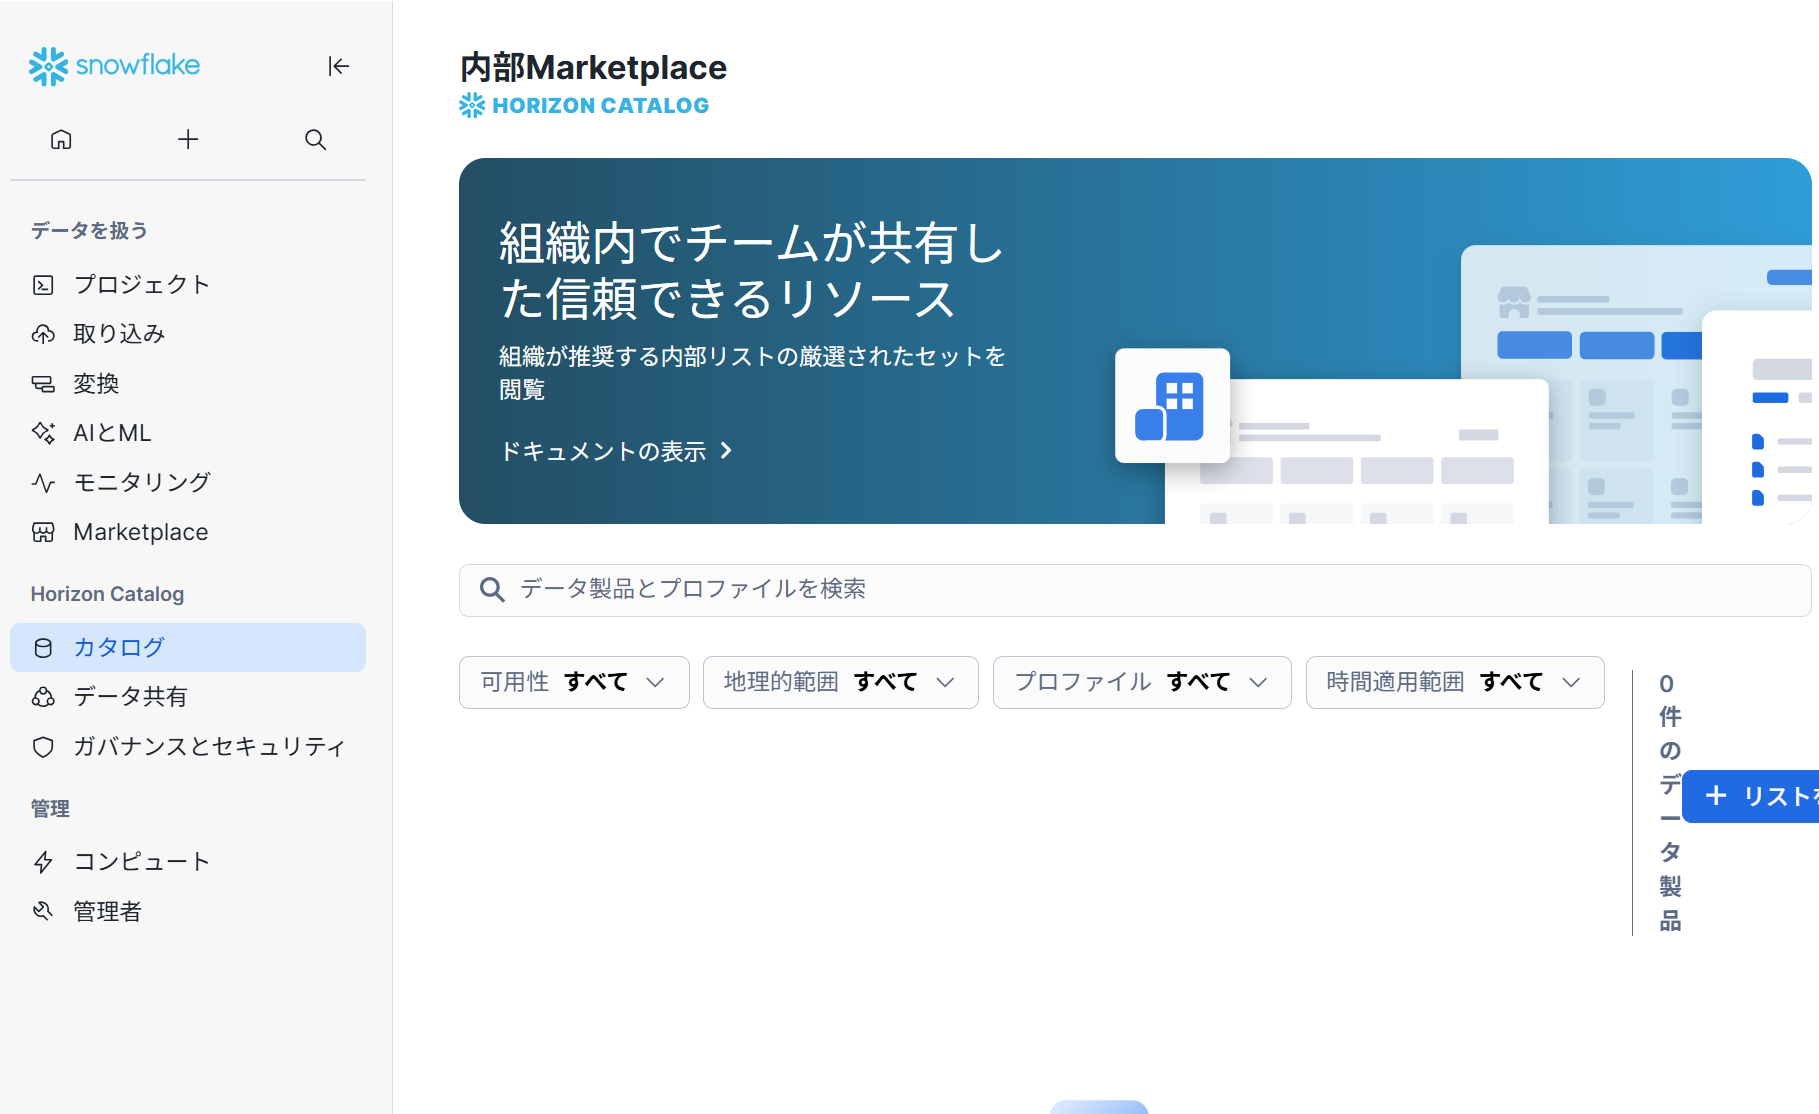Click the search magnifier in data product field
Screen dimensions: 1819x1114
(x=491, y=590)
